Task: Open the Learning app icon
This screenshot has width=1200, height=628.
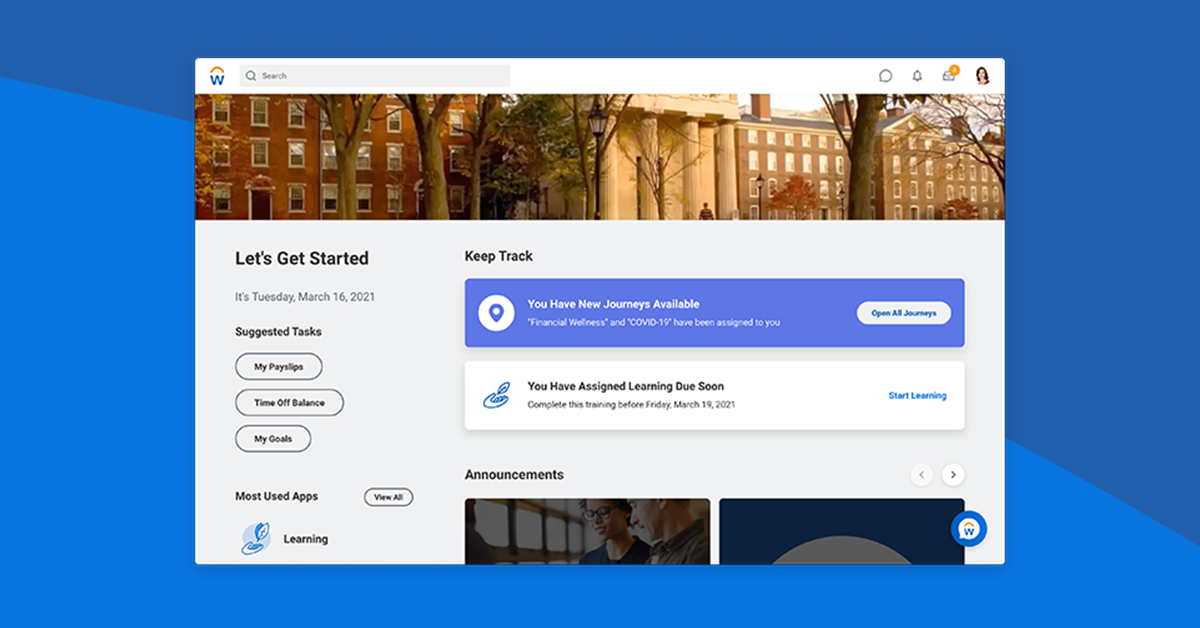Action: coord(255,539)
